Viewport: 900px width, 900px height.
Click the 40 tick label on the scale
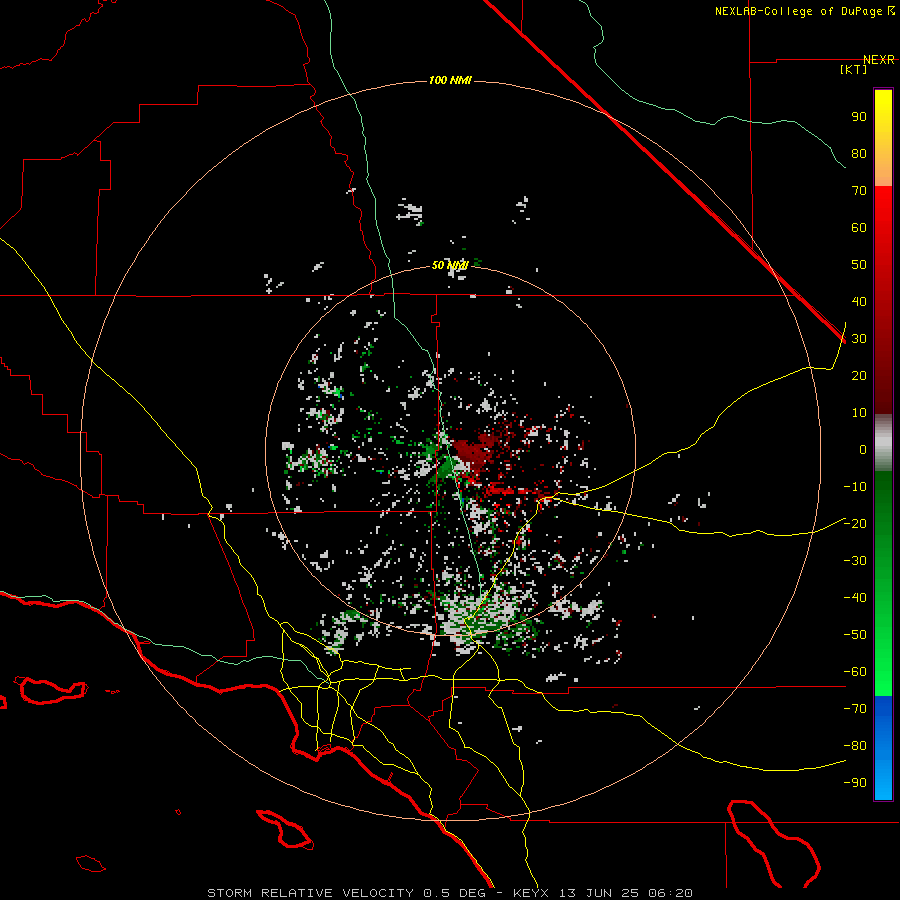click(859, 302)
